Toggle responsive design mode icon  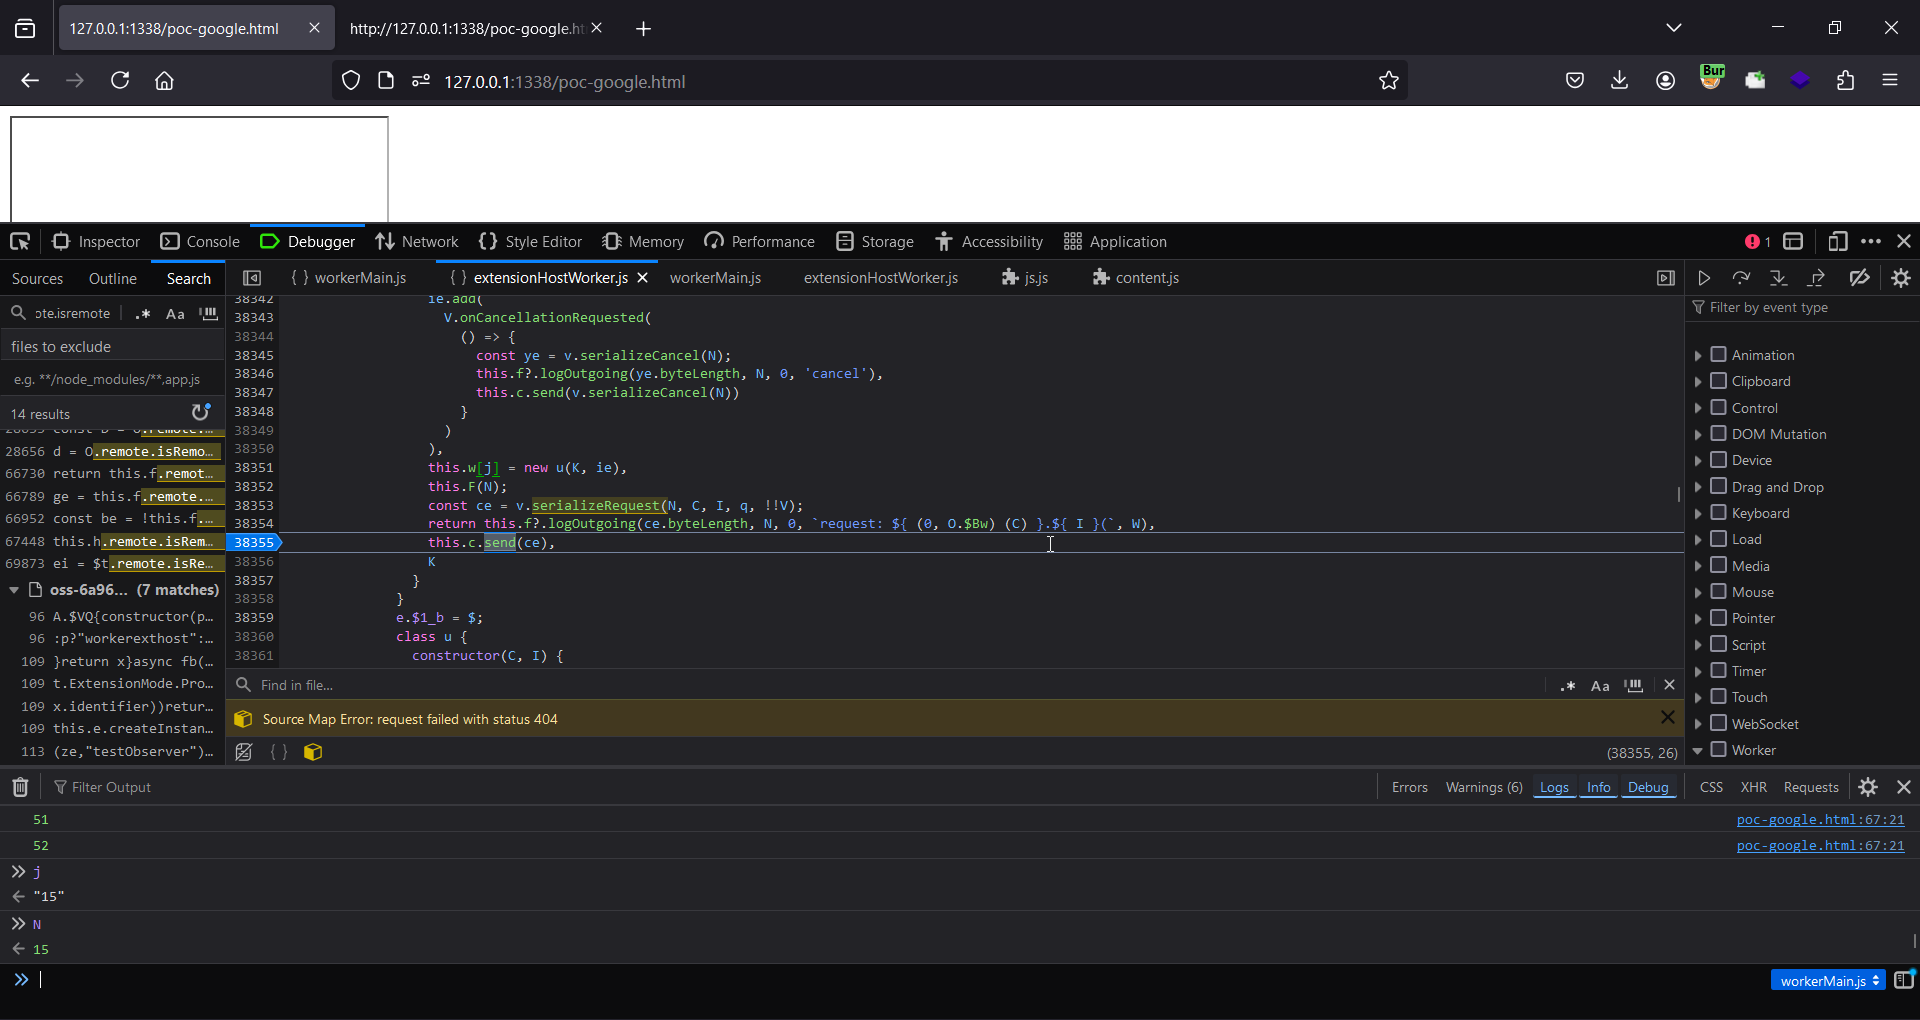(x=1837, y=241)
